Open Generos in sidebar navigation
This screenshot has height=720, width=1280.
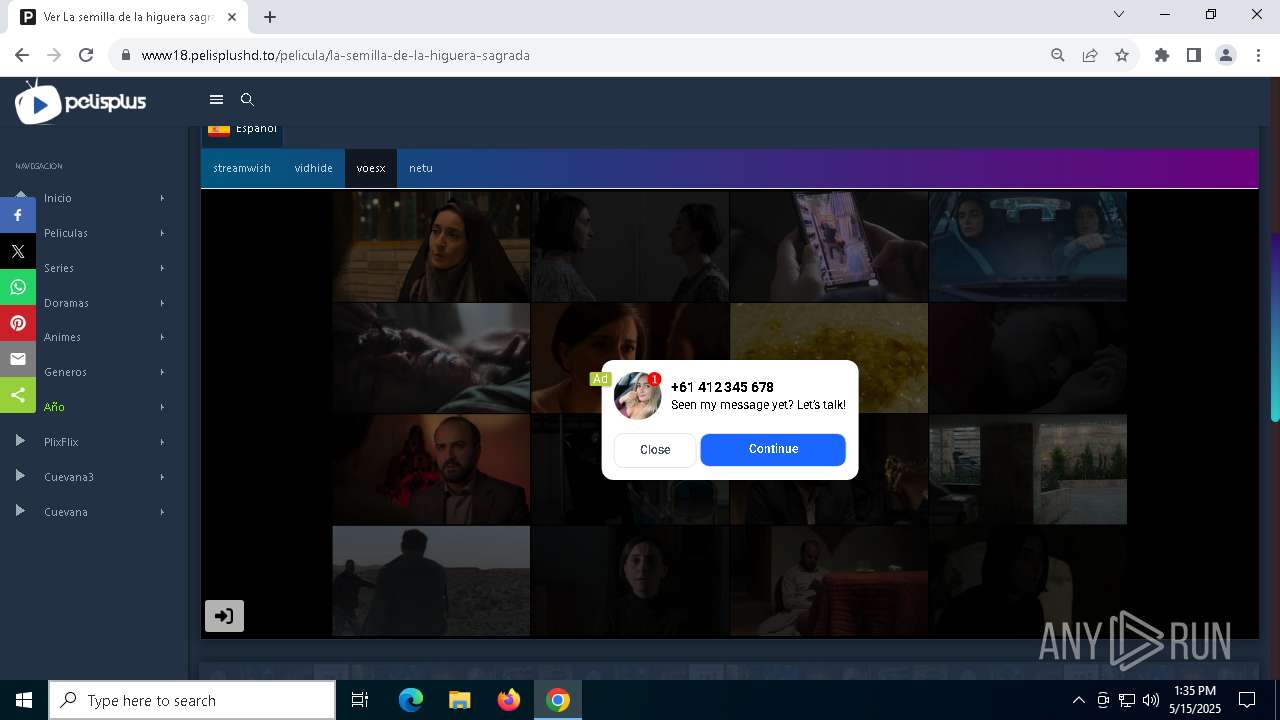point(65,372)
